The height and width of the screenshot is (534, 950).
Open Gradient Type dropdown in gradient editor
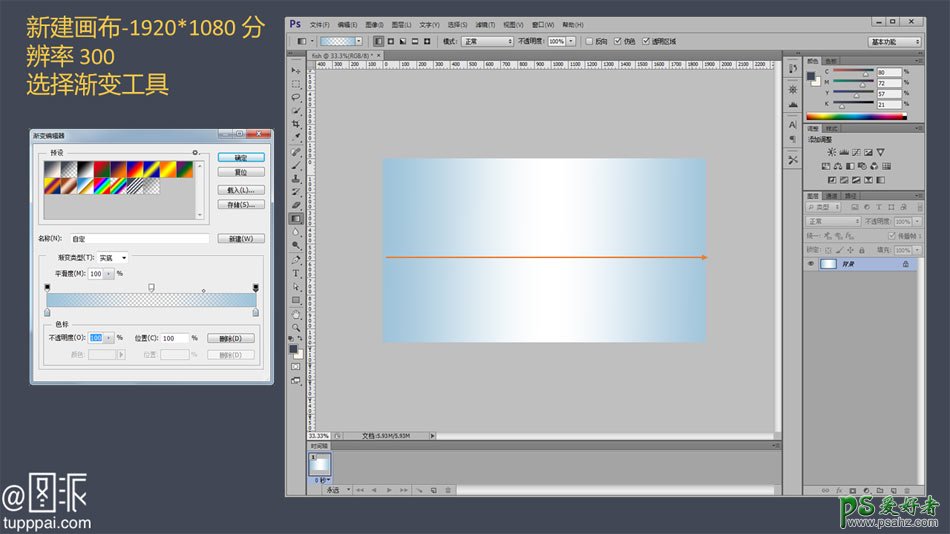113,258
